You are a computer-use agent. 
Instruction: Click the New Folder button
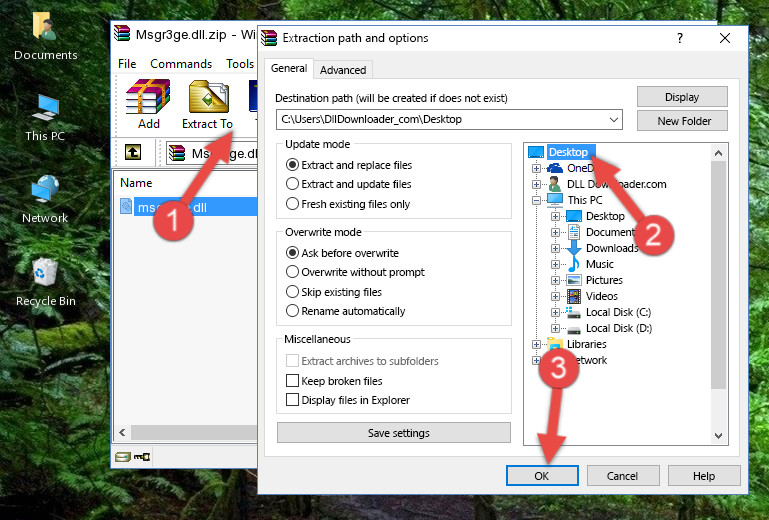[682, 121]
